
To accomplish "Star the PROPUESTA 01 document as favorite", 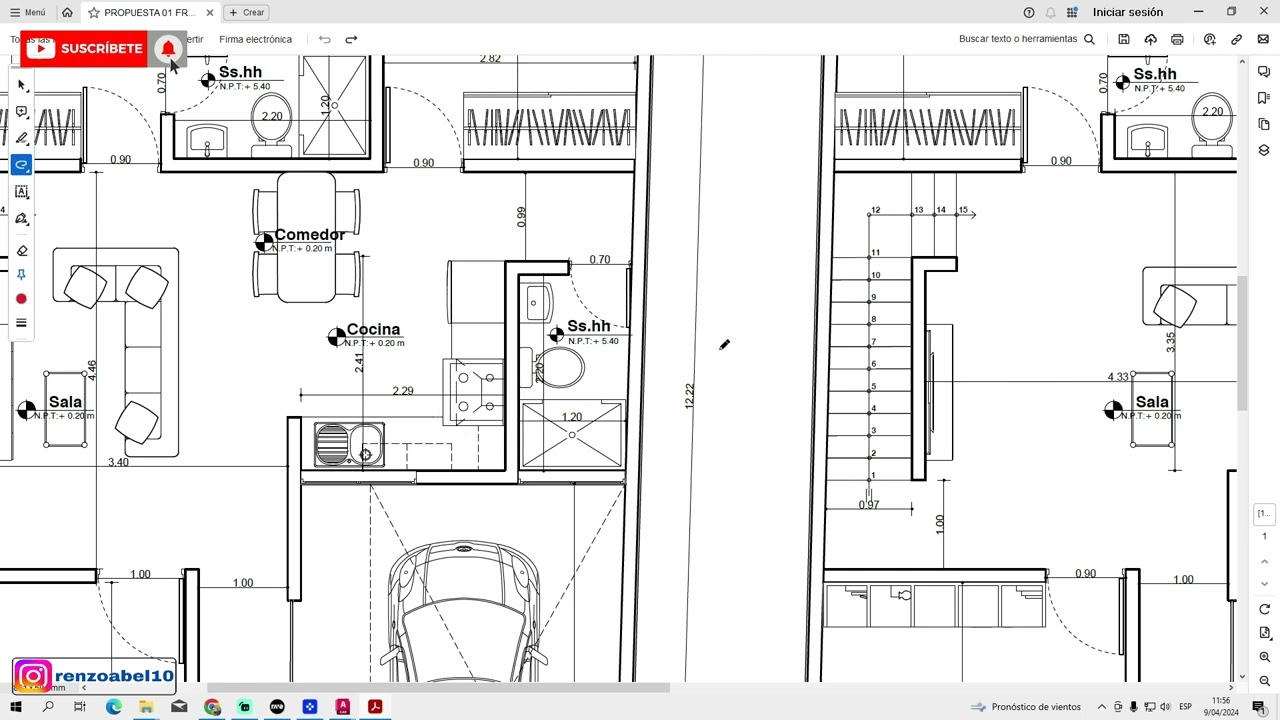I will (94, 12).
